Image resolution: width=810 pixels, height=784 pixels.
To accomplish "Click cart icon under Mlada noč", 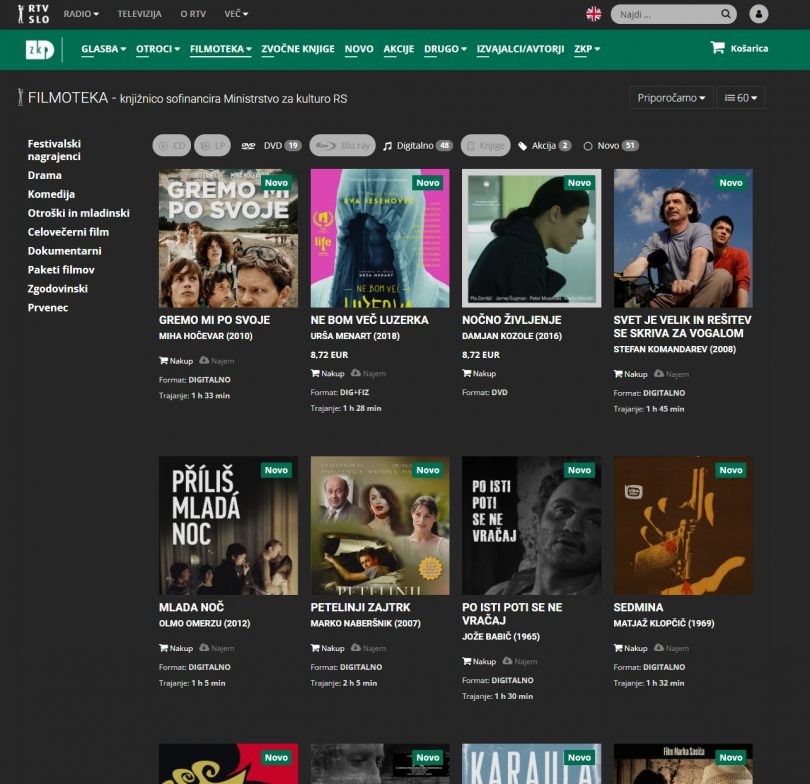I will click(163, 648).
